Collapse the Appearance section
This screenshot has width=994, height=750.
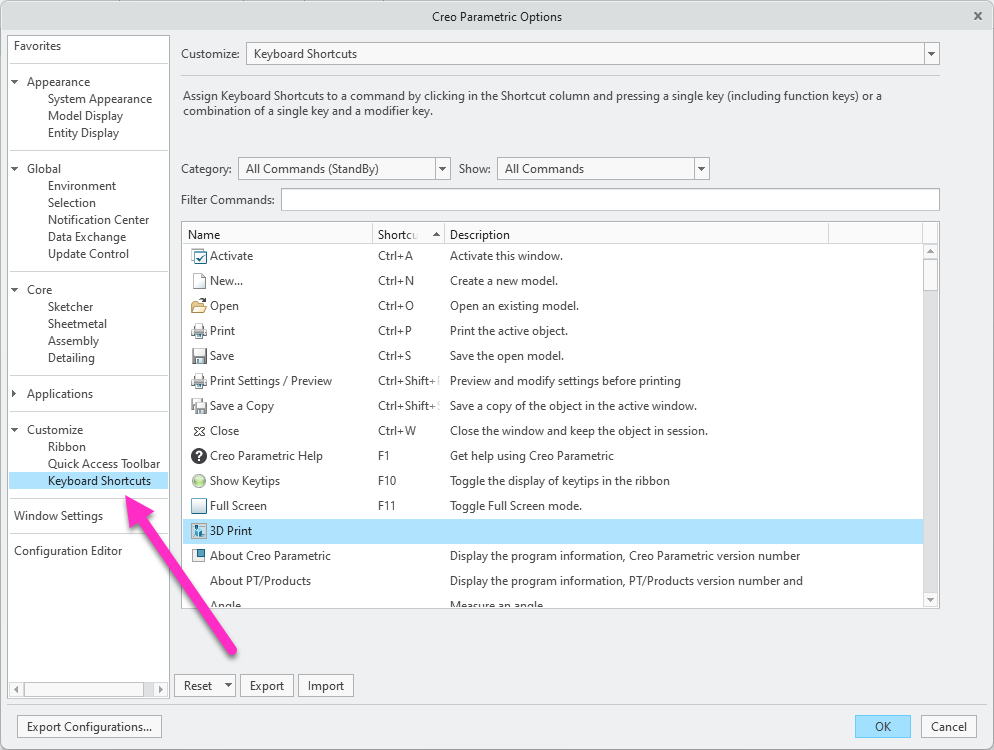(x=15, y=81)
